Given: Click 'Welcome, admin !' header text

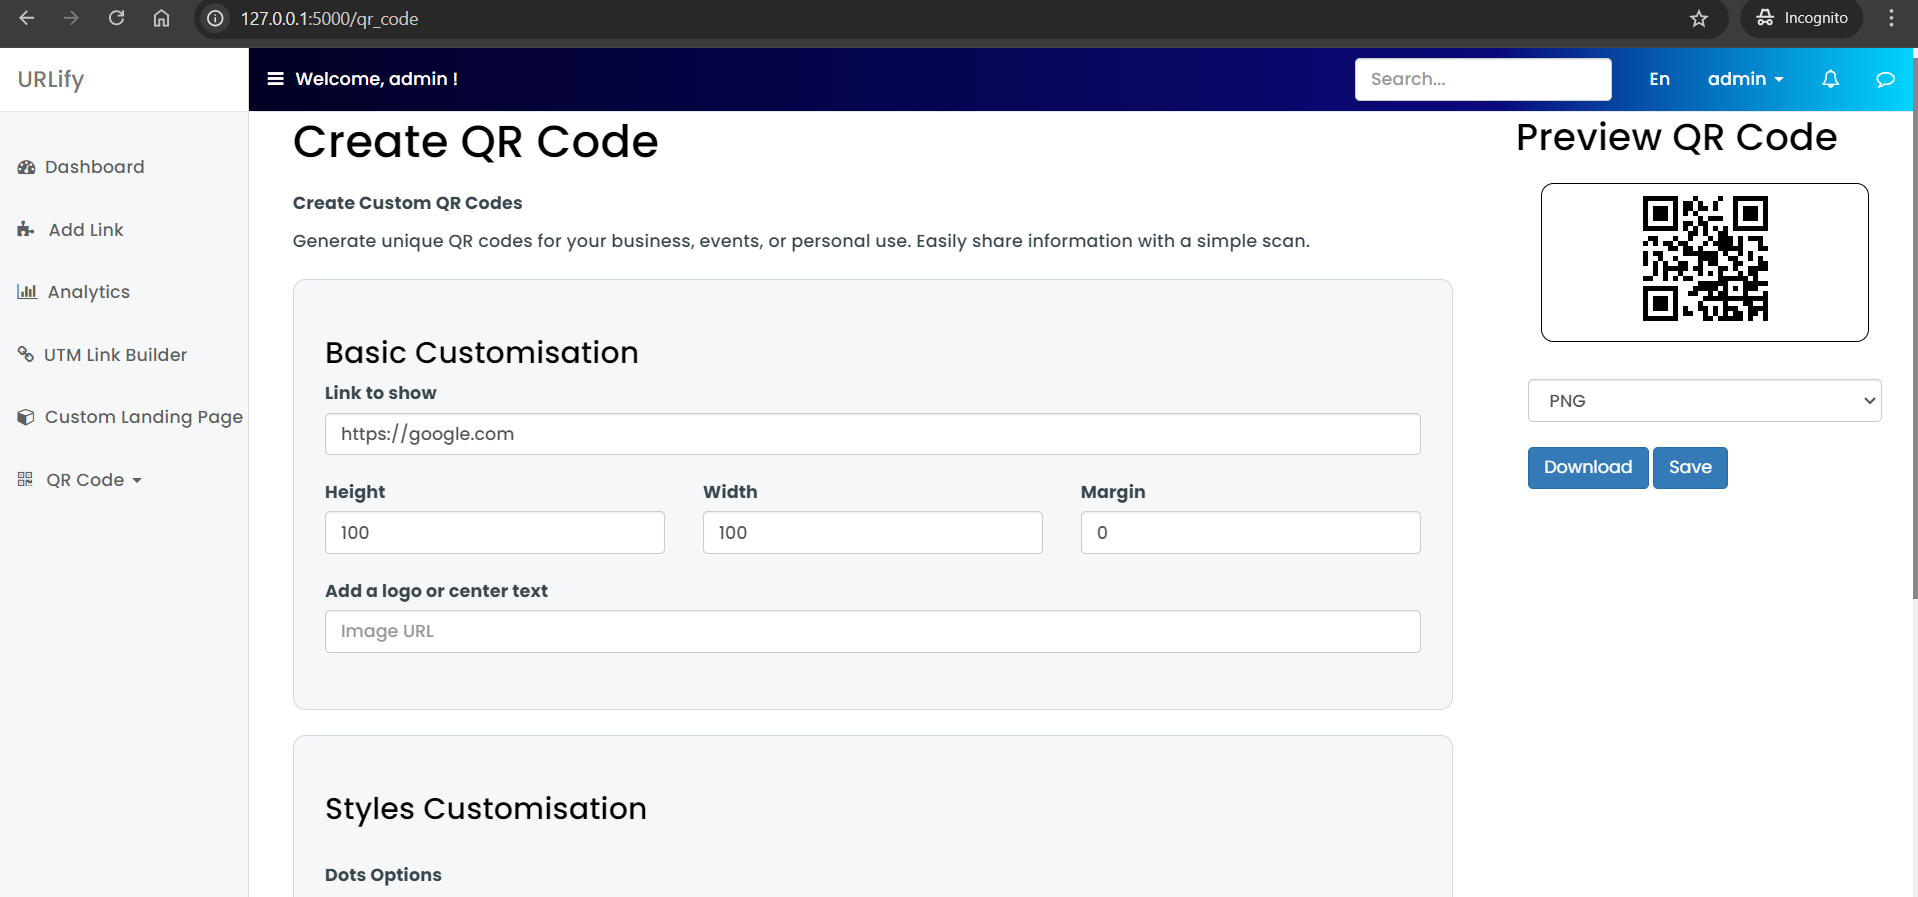Looking at the screenshot, I should pyautogui.click(x=376, y=79).
